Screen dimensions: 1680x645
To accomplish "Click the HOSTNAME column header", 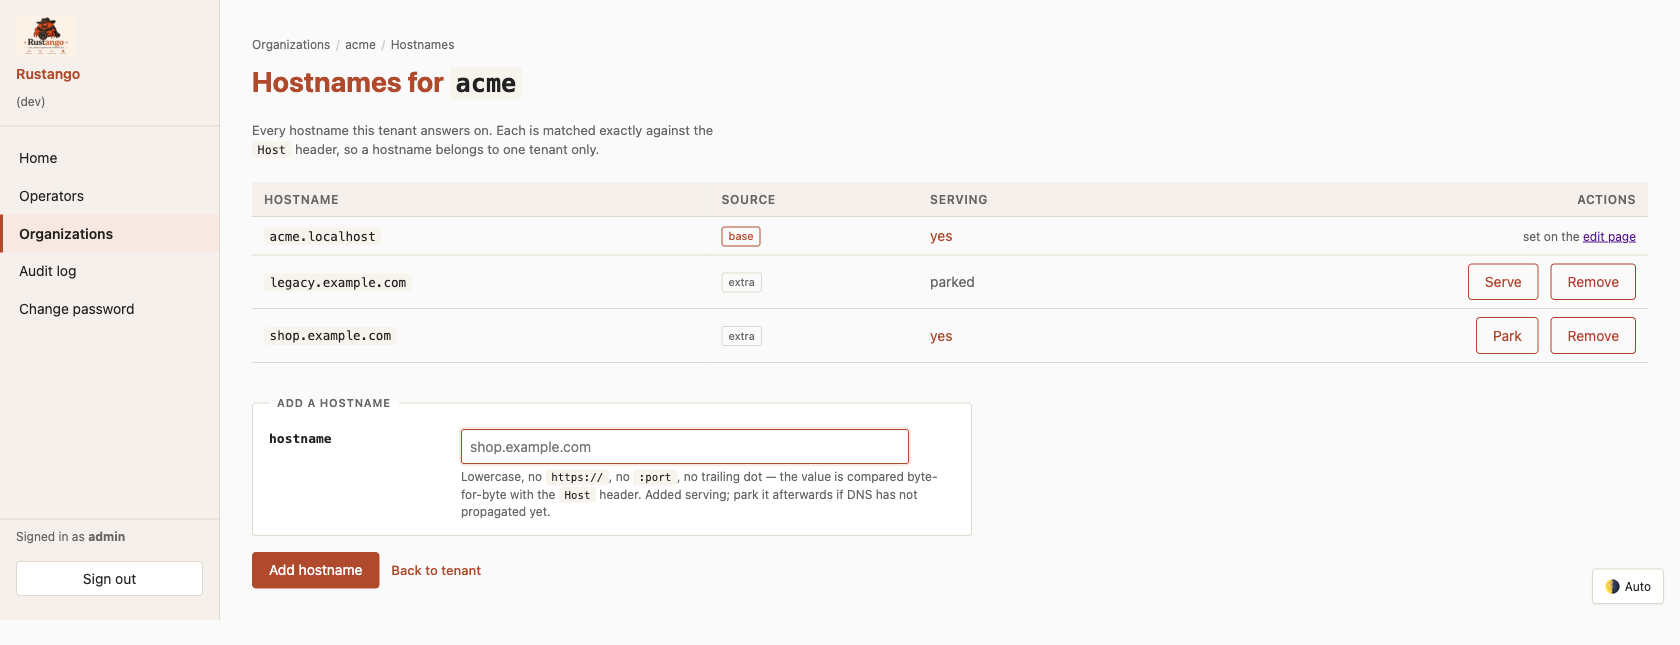I will 301,200.
